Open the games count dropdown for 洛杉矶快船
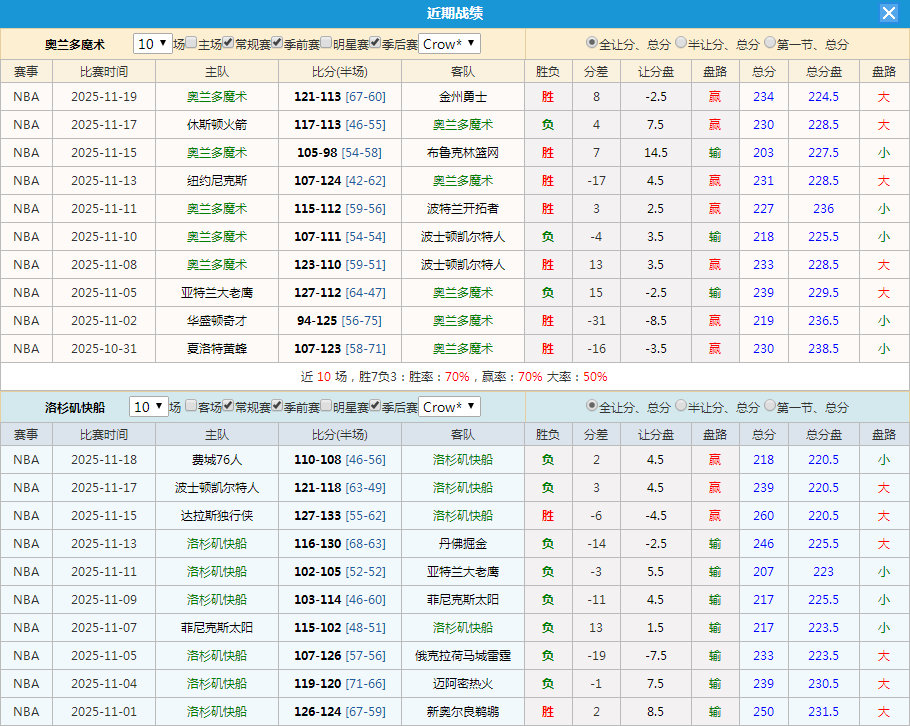The width and height of the screenshot is (910, 726). tap(151, 407)
